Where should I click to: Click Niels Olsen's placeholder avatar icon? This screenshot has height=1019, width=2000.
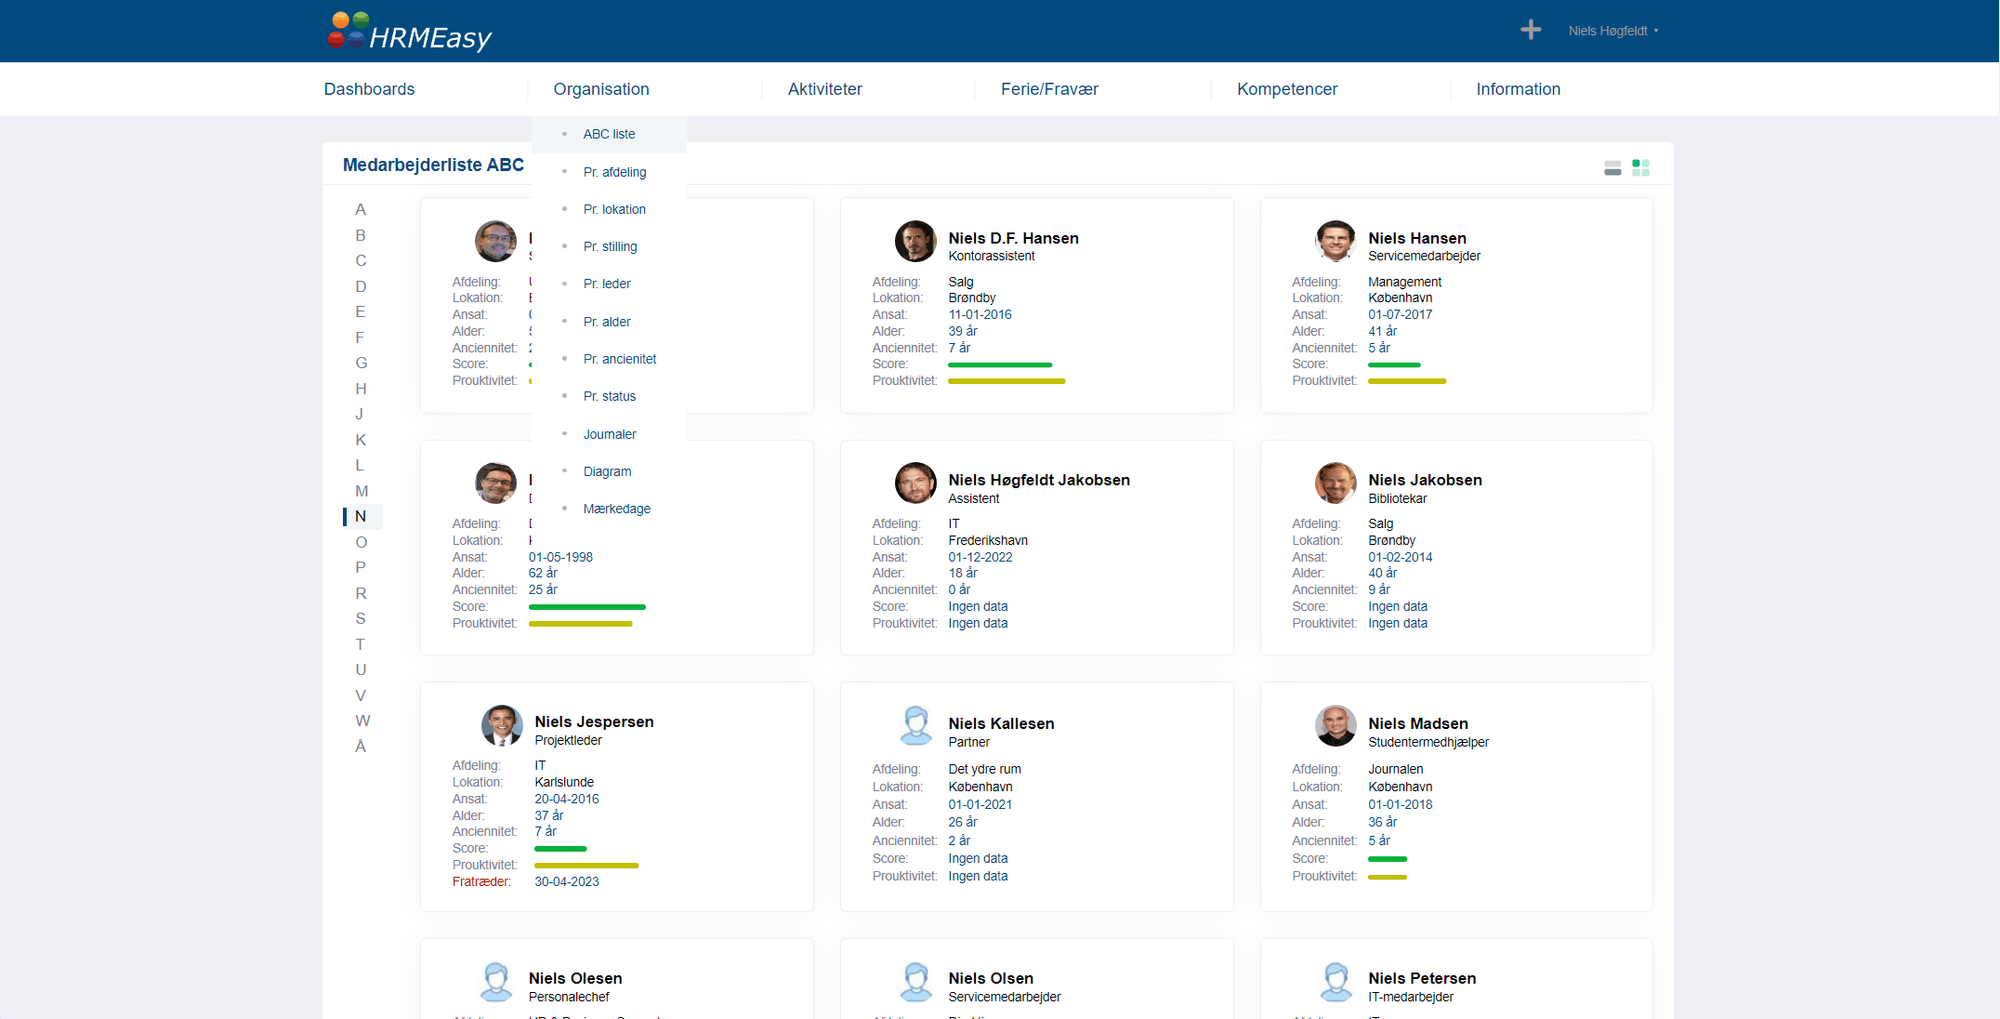pos(915,982)
